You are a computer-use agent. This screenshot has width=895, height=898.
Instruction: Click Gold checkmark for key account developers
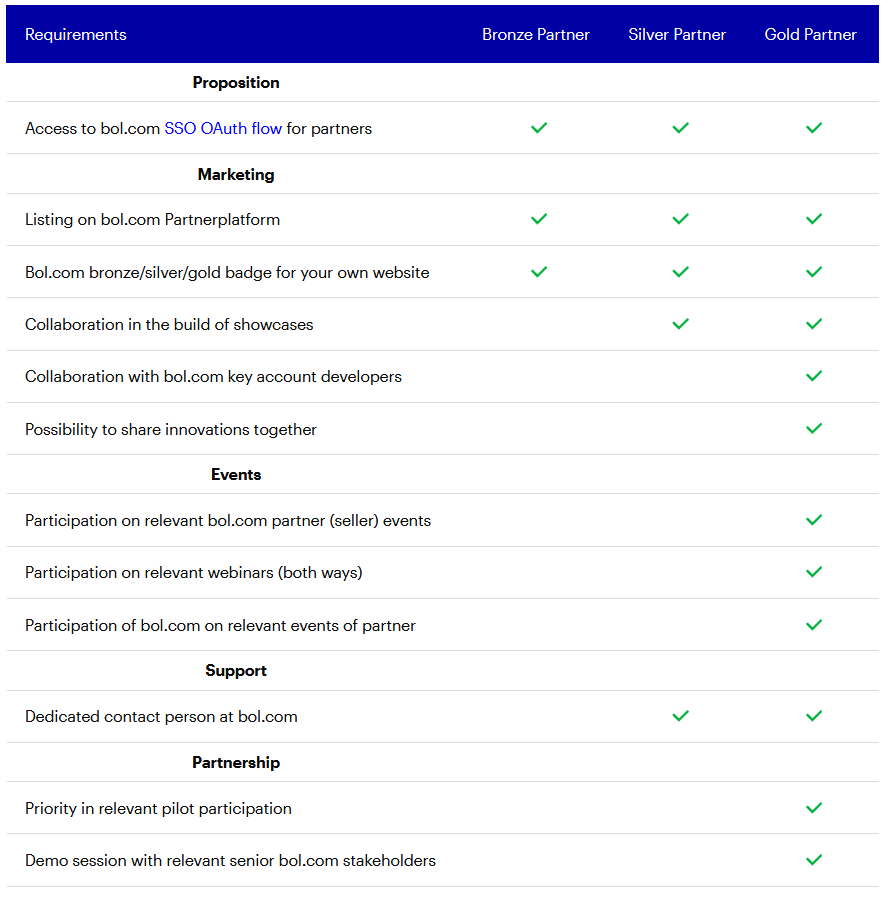(x=814, y=376)
